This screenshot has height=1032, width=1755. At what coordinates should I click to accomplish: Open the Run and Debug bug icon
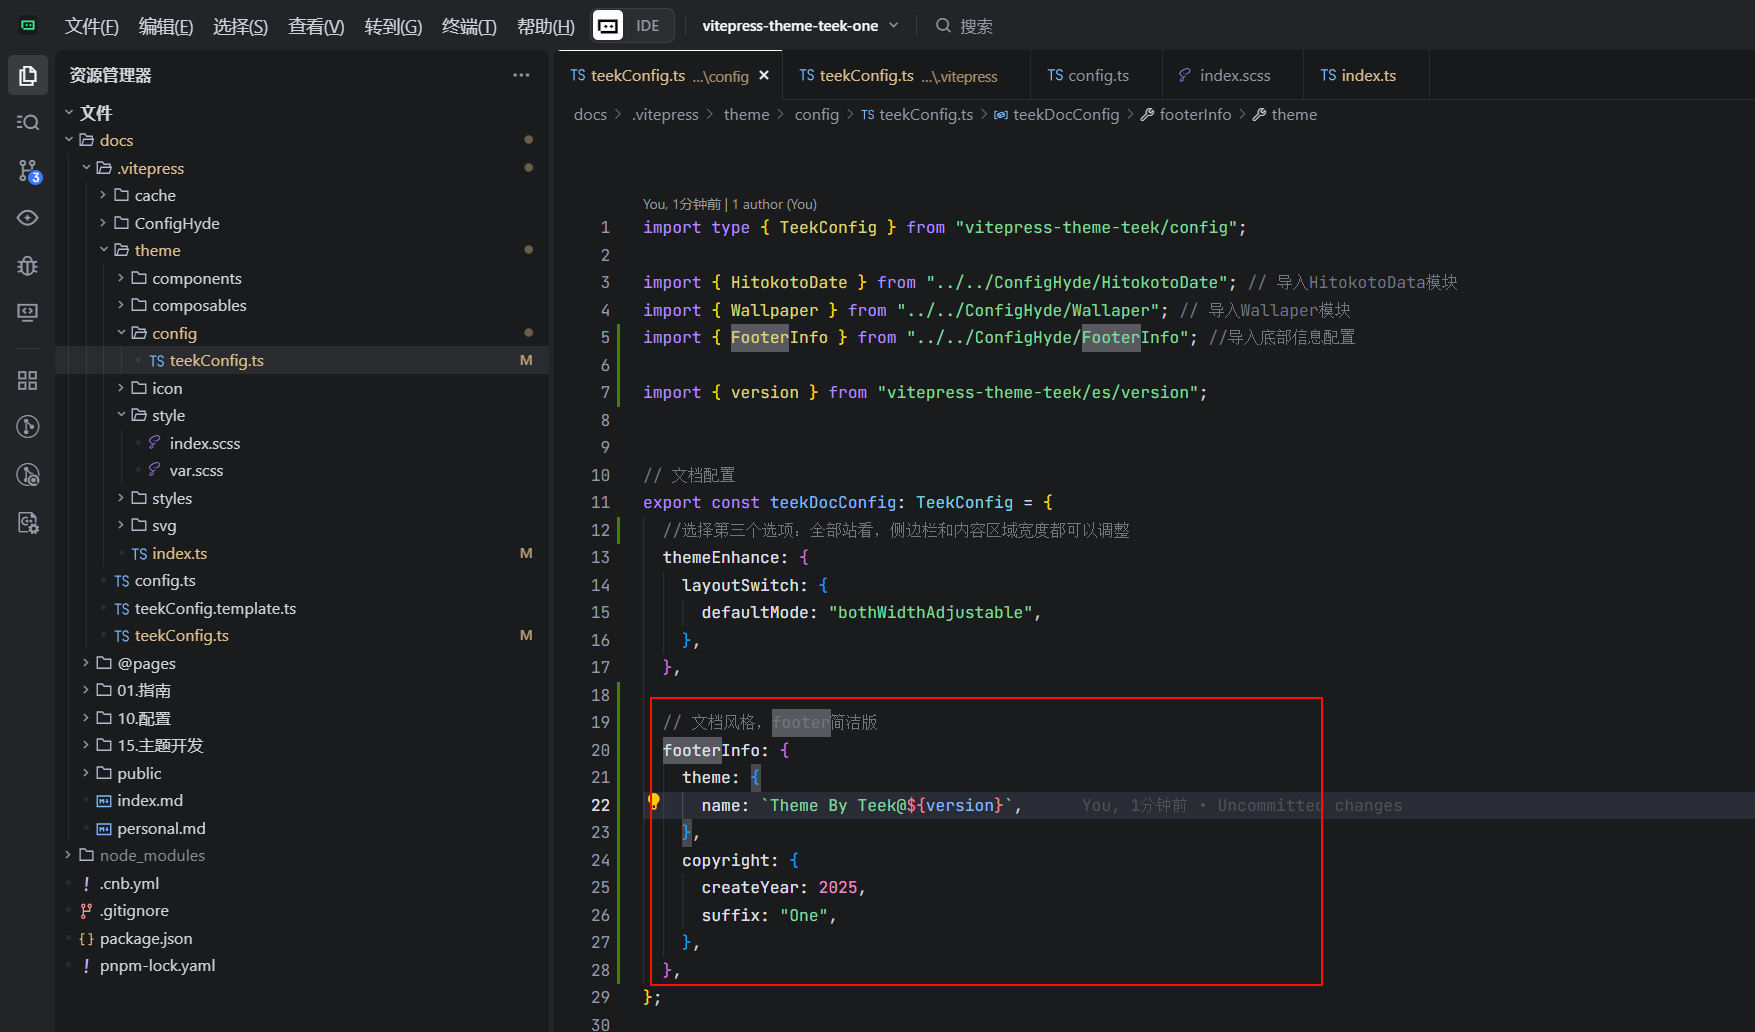click(28, 265)
